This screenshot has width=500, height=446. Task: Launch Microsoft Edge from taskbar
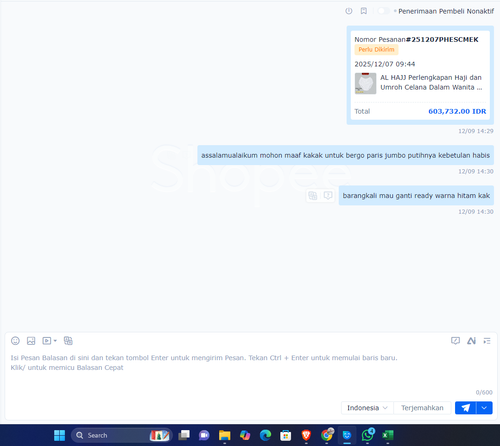(x=265, y=435)
